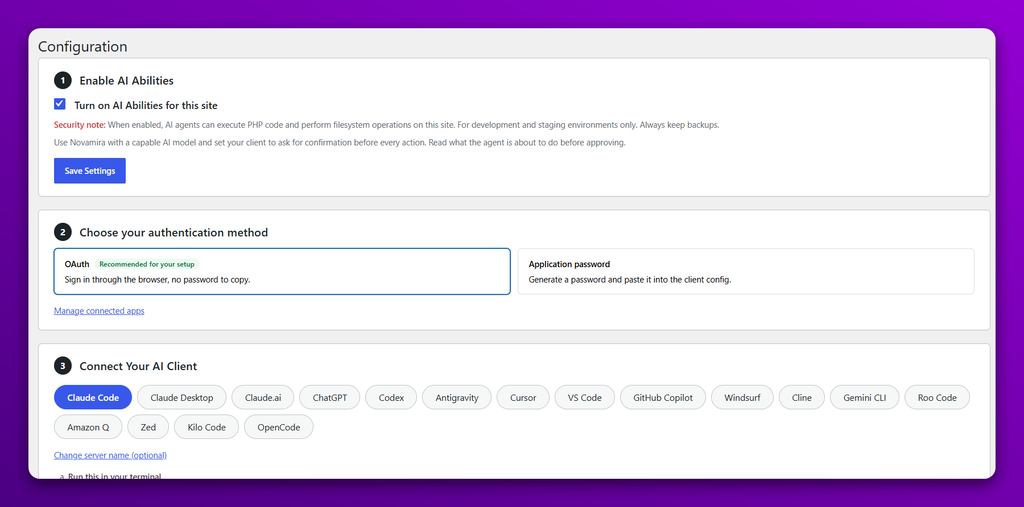
Task: Click the 'Choose your authentication method' heading
Action: click(174, 233)
